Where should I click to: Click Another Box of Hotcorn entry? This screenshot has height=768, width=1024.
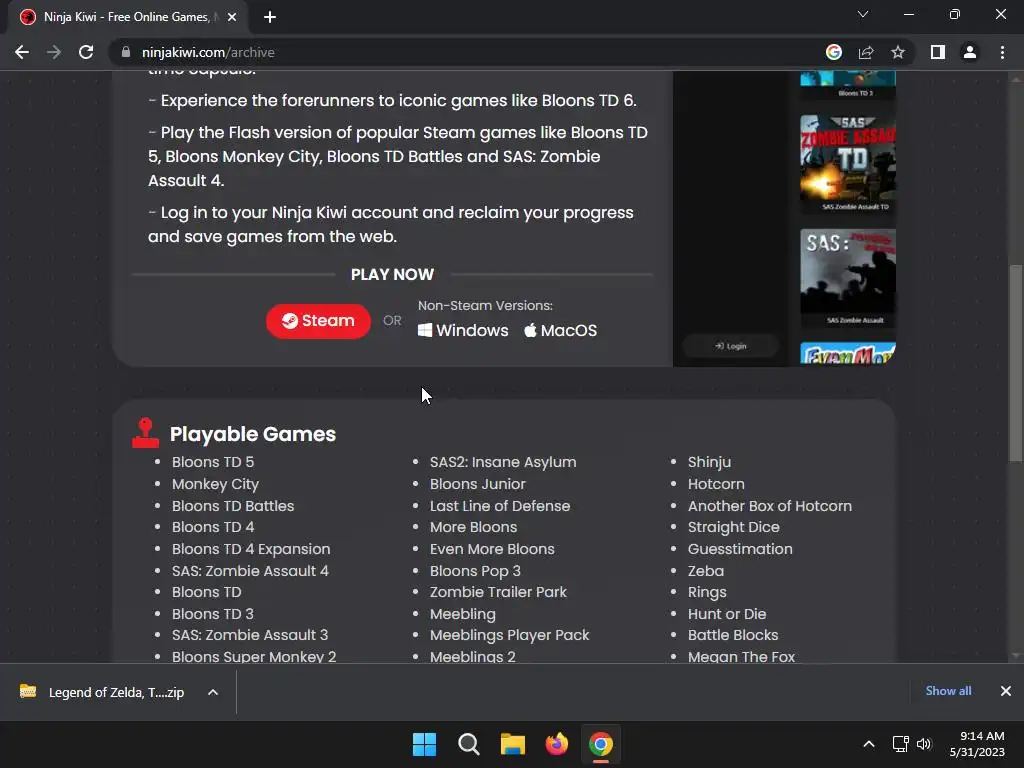769,505
